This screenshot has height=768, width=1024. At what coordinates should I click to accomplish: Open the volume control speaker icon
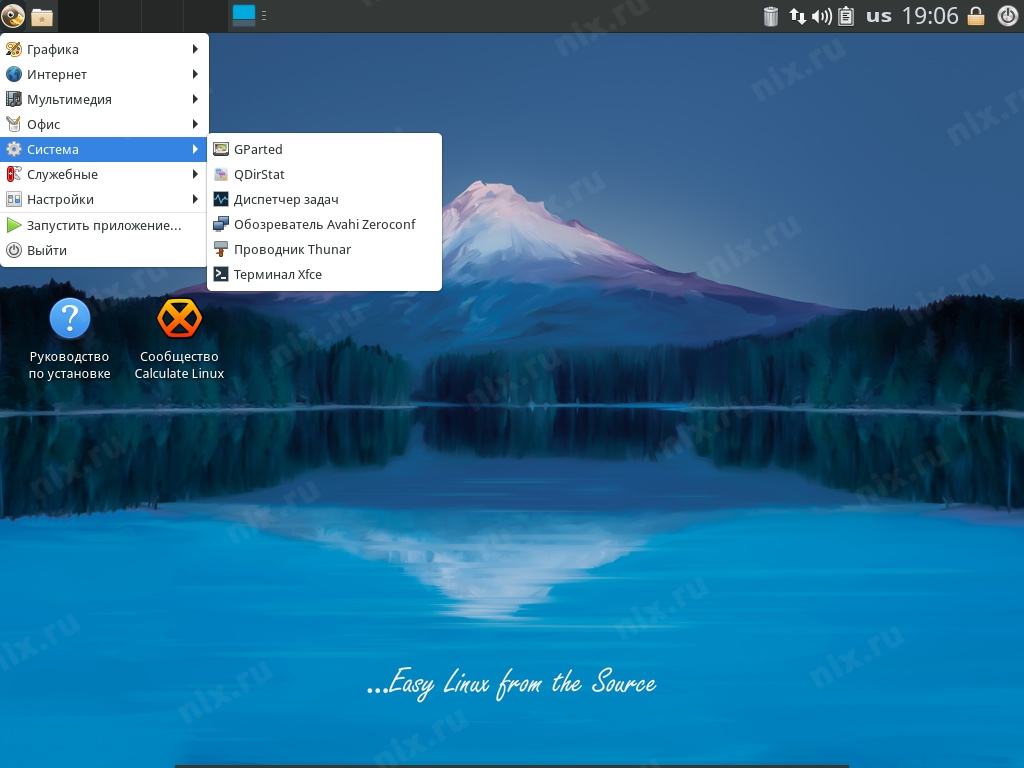(x=821, y=16)
